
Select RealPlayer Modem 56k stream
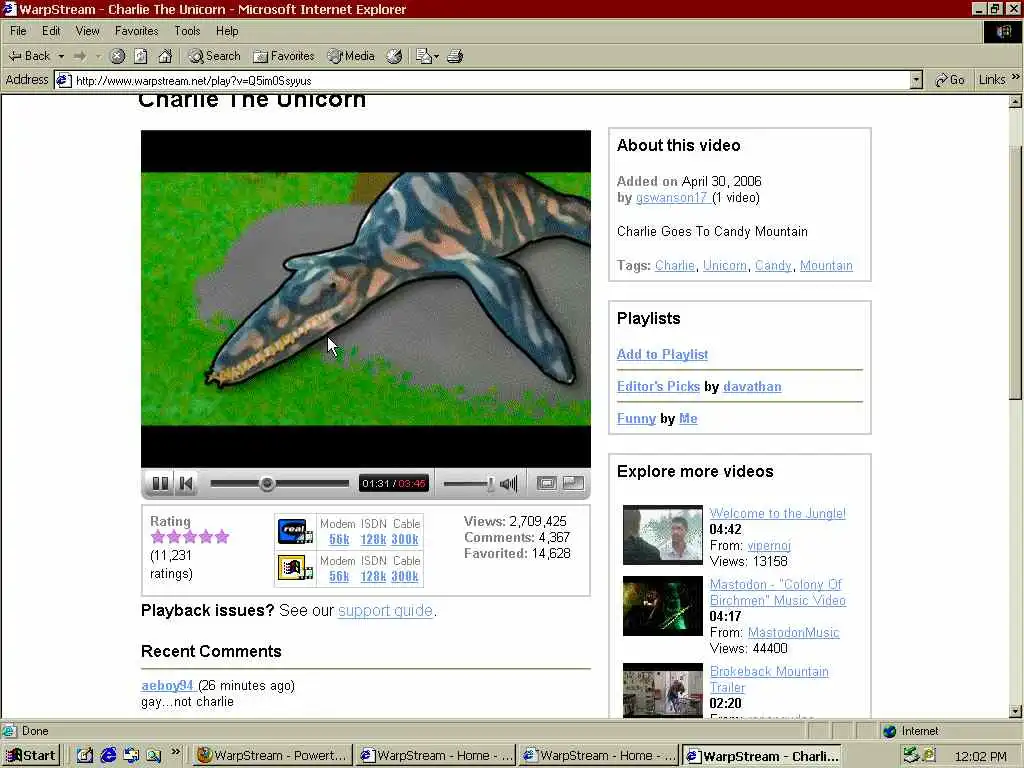[339, 539]
